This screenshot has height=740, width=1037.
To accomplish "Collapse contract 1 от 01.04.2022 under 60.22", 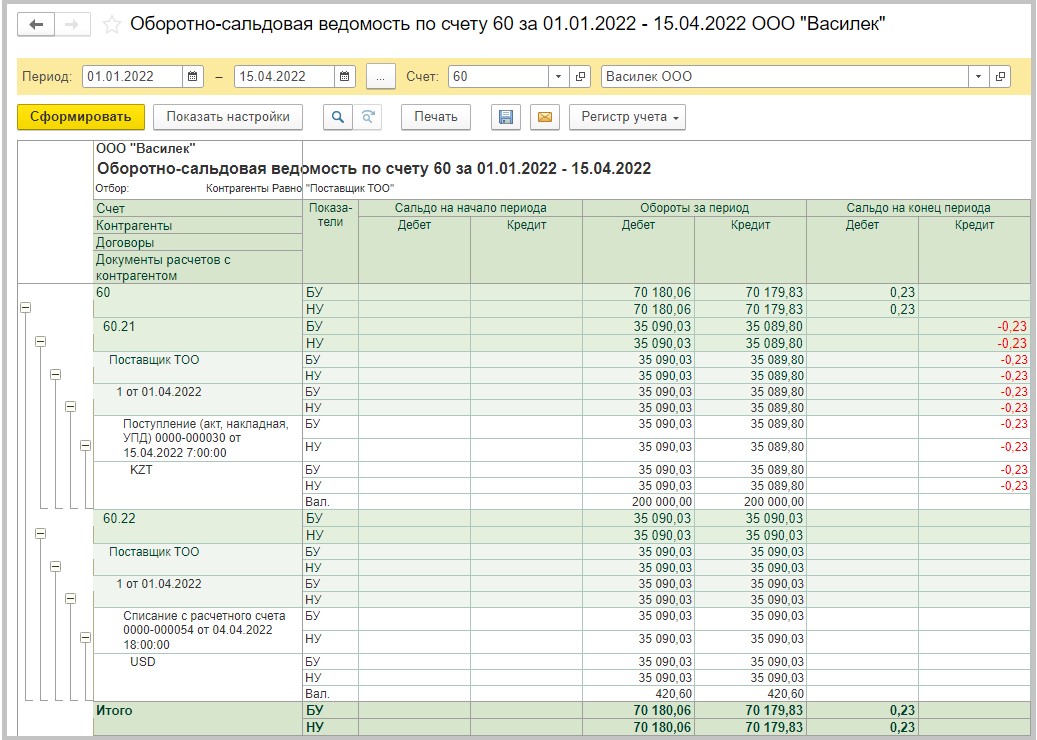I will (x=71, y=598).
